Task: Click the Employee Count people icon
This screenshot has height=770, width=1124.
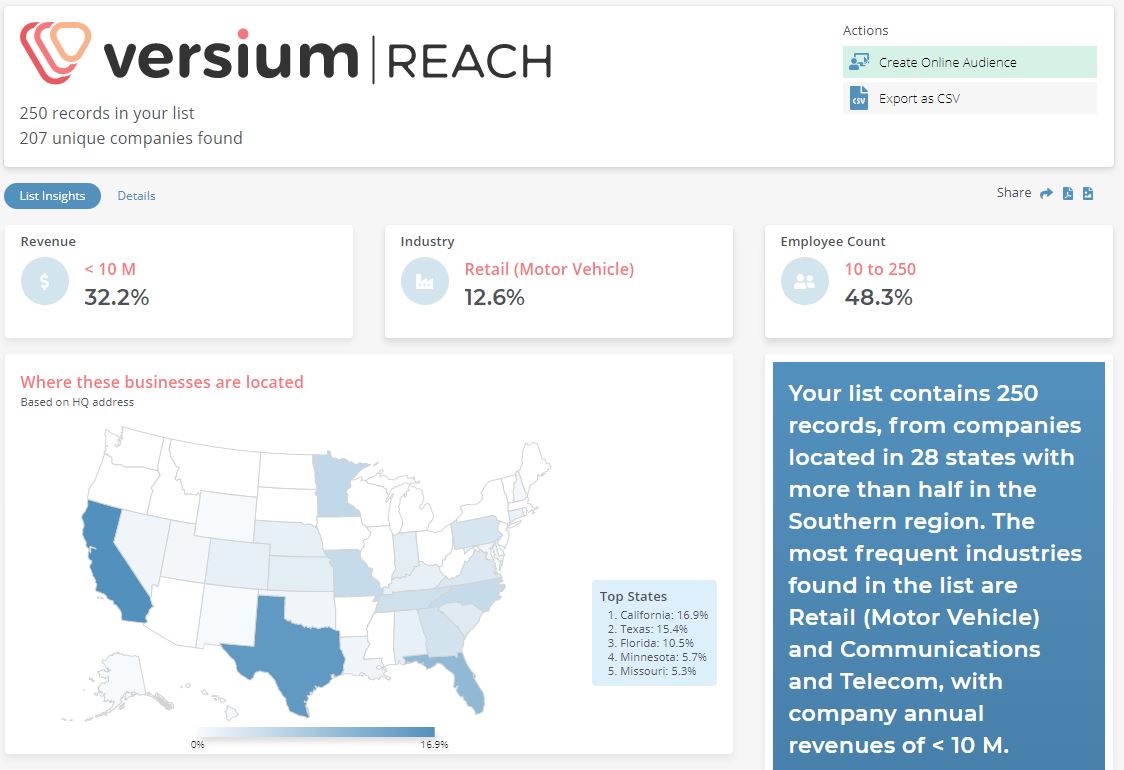Action: pos(804,281)
